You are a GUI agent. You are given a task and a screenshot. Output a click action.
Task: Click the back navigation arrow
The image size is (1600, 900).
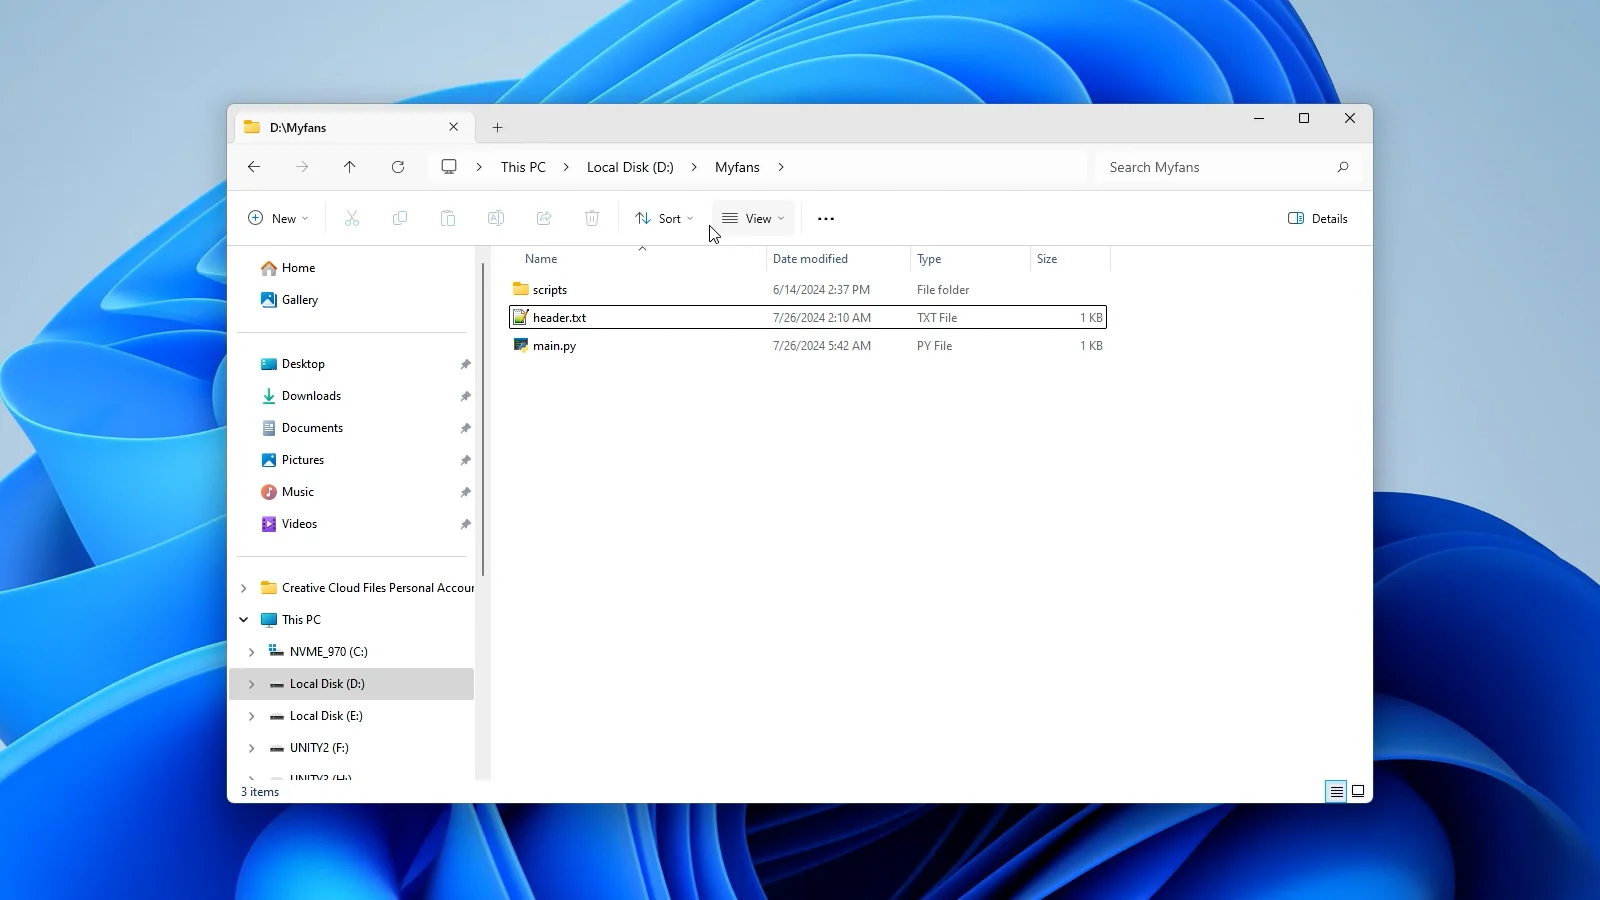tap(254, 167)
